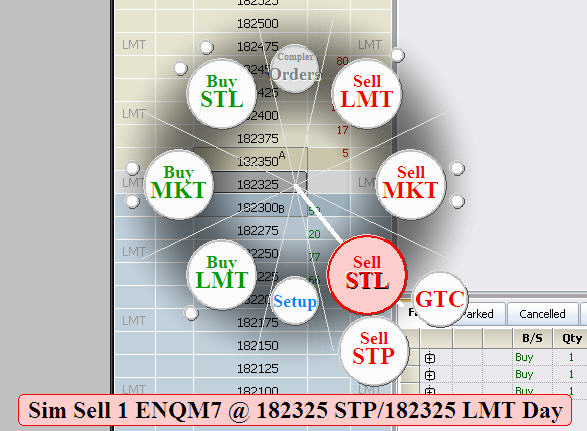The image size is (587, 431).
Task: Click the Sell MKT circle
Action: pos(411,184)
